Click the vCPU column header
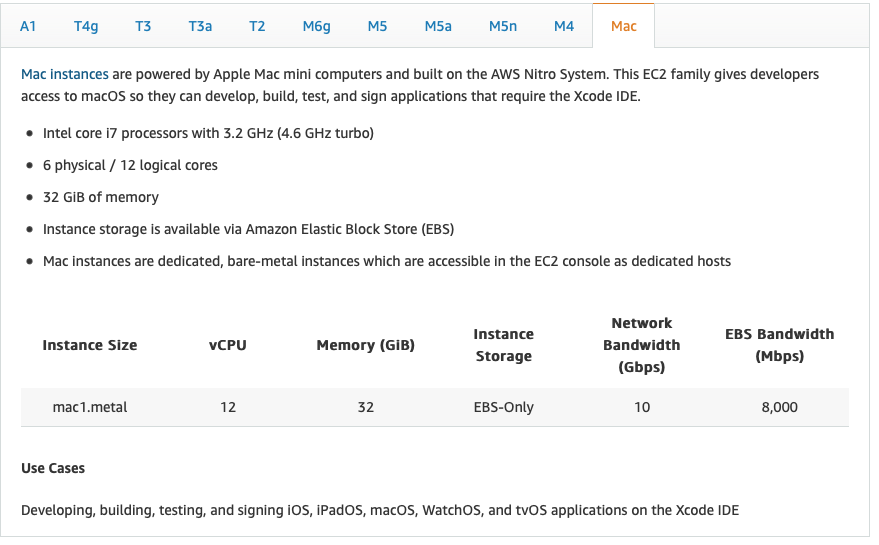Image resolution: width=879 pixels, height=545 pixels. 228,345
